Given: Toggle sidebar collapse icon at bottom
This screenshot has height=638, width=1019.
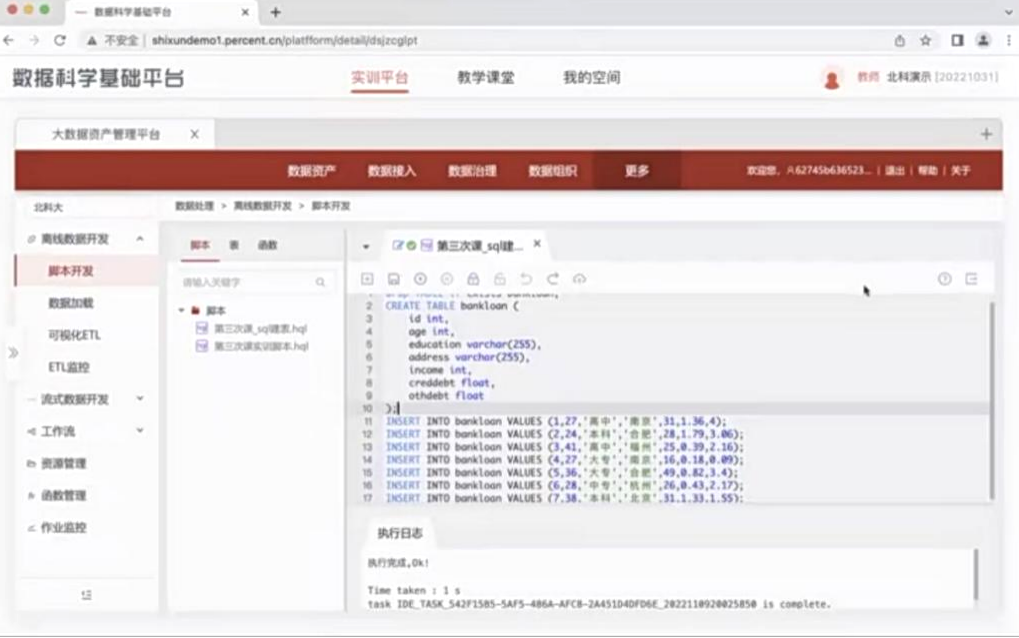Looking at the screenshot, I should [x=86, y=595].
